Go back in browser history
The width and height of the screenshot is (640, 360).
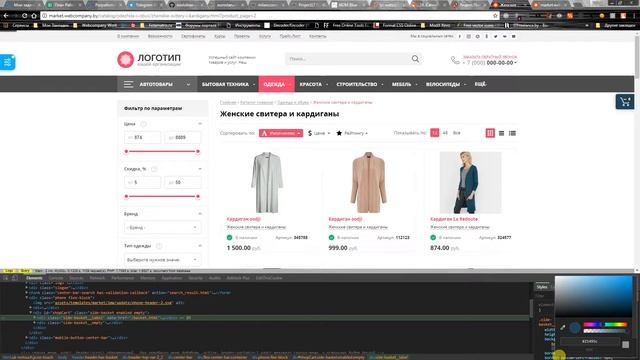click(x=6, y=16)
